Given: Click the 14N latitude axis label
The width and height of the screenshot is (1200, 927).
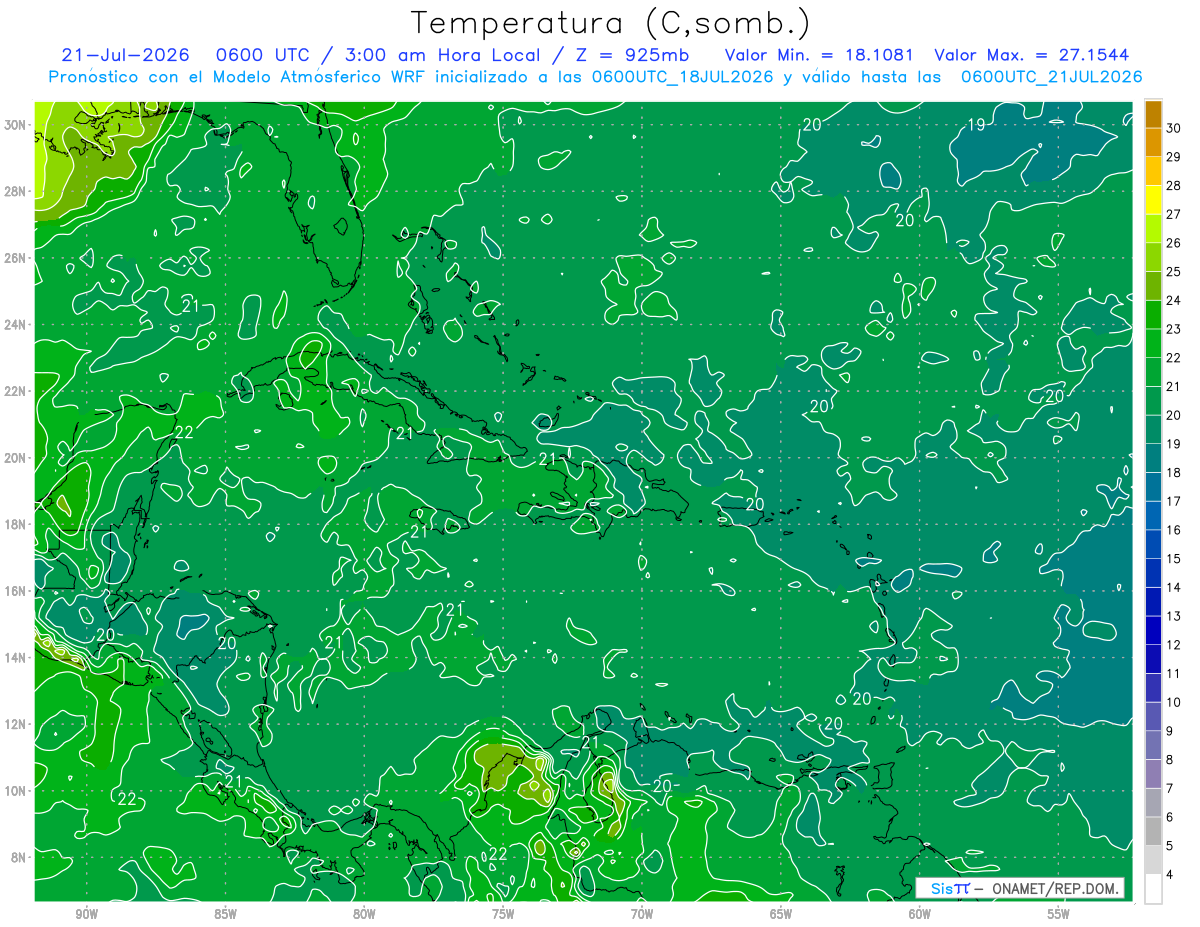Looking at the screenshot, I should (x=14, y=657).
